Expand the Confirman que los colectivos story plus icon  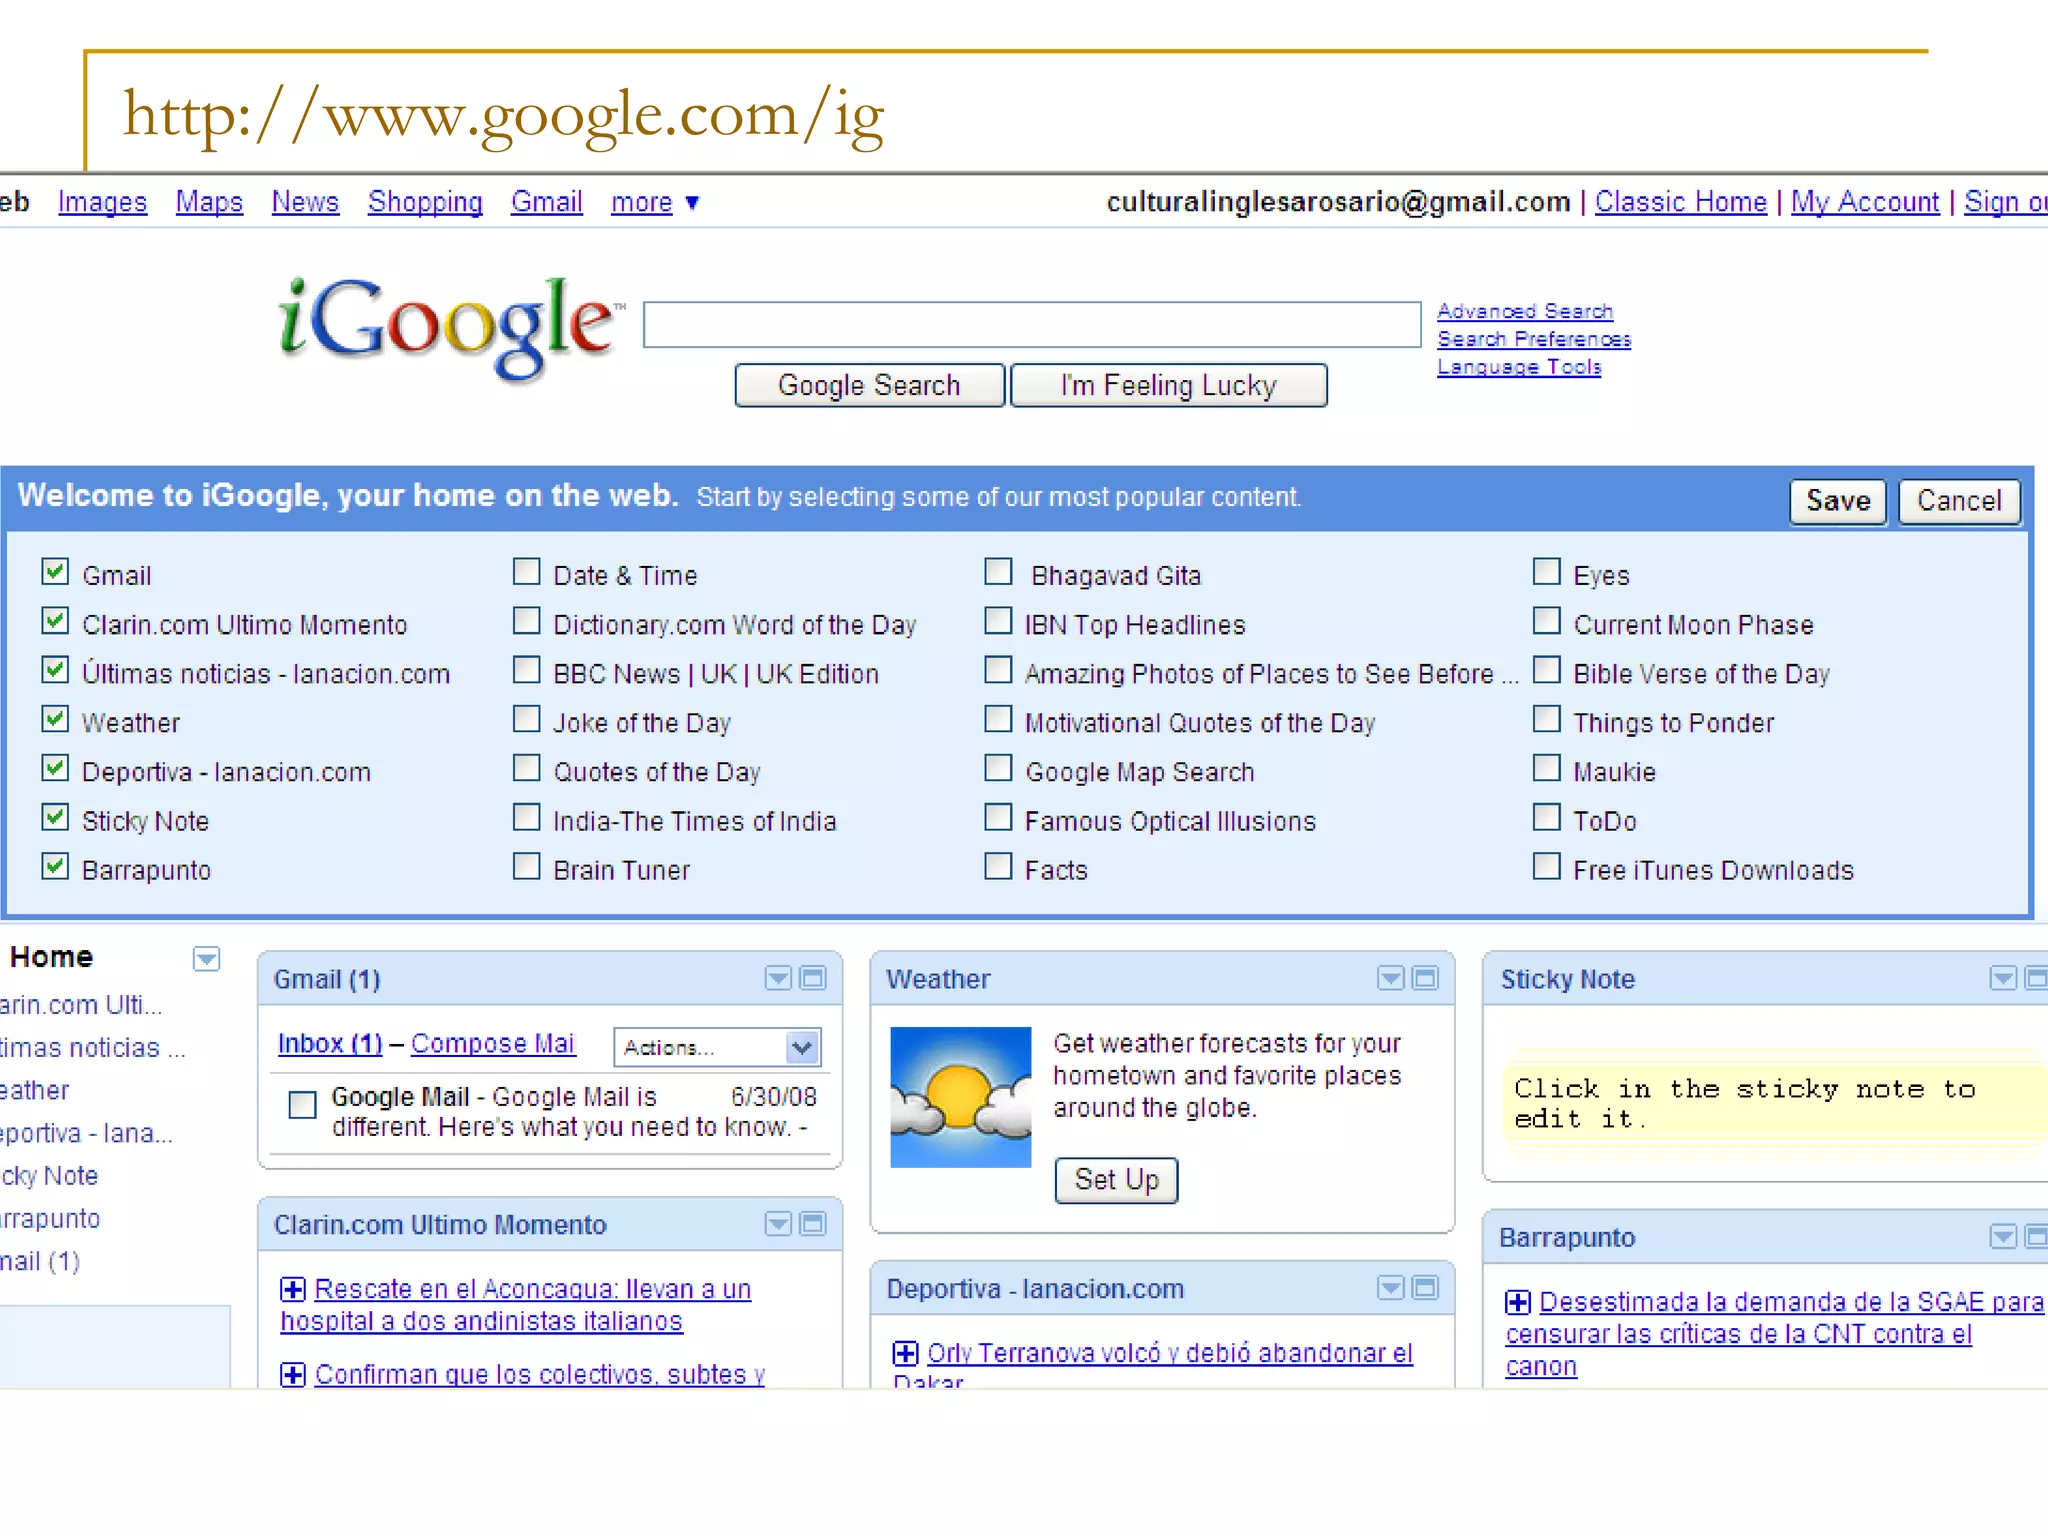pyautogui.click(x=293, y=1375)
